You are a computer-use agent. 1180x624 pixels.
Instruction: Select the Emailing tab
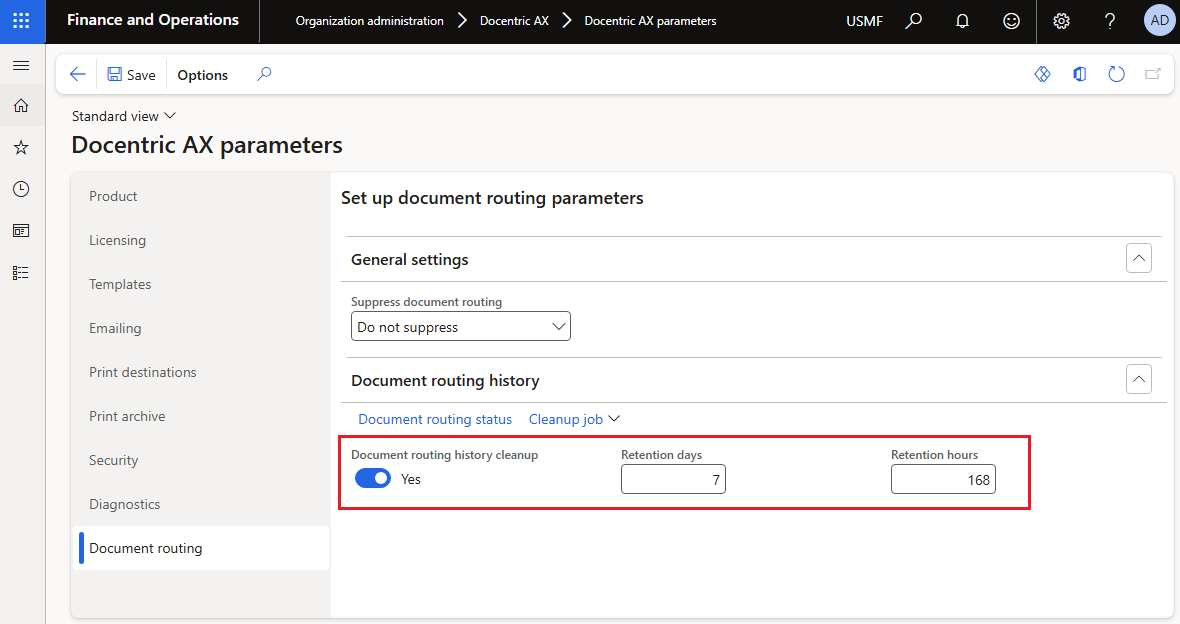115,328
